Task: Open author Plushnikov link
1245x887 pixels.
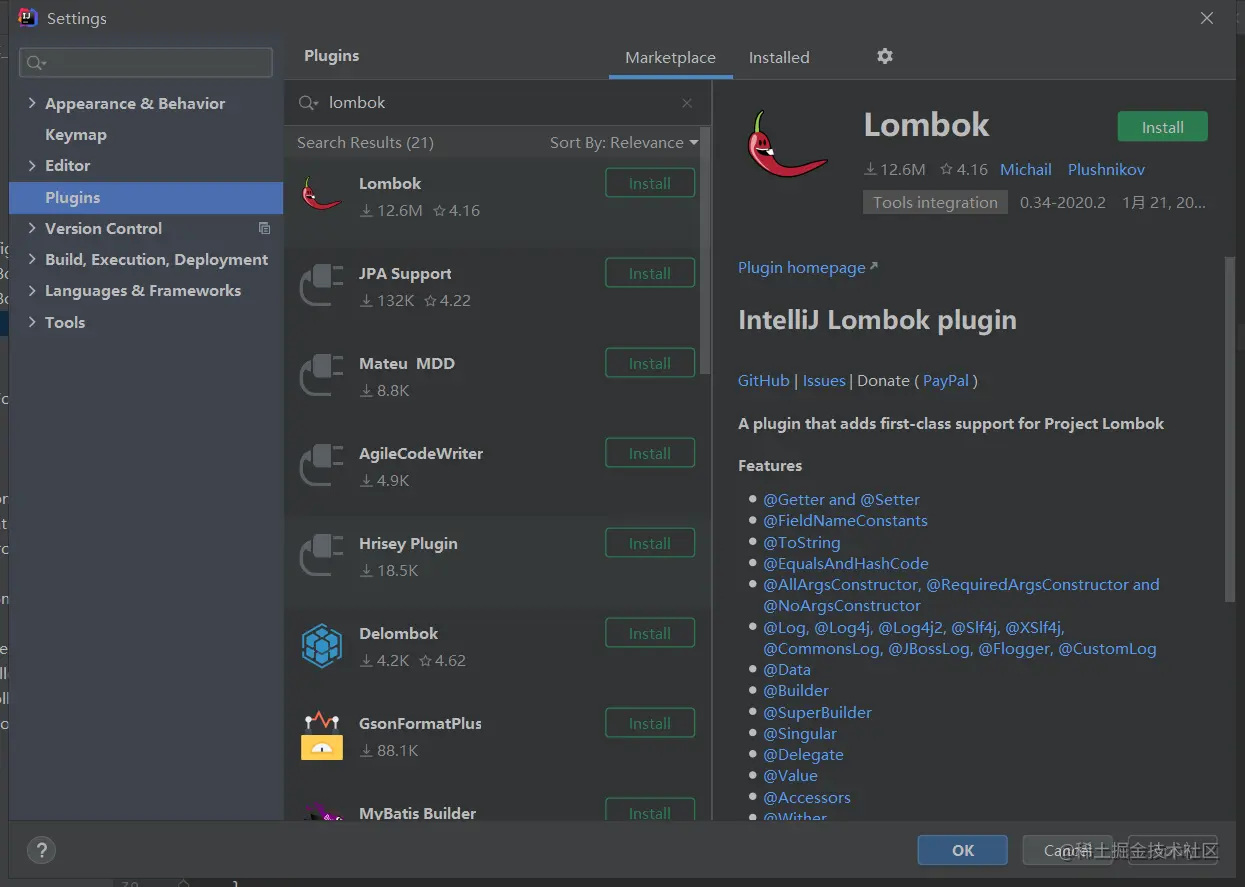Action: 1106,170
